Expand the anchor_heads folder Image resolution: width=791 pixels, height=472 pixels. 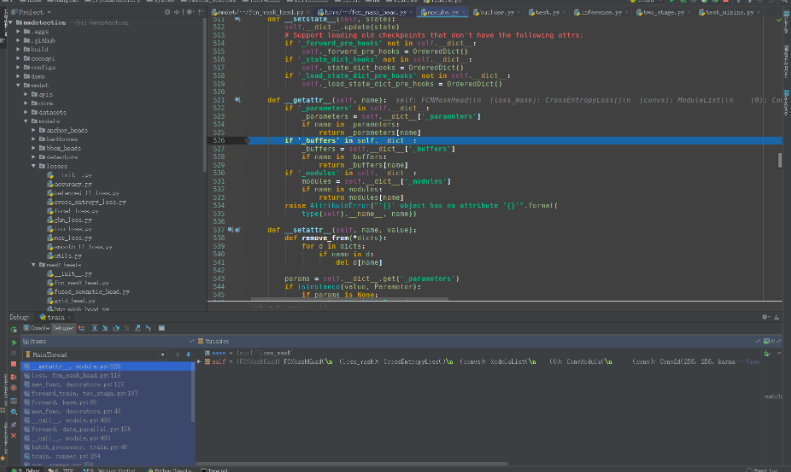coord(34,130)
